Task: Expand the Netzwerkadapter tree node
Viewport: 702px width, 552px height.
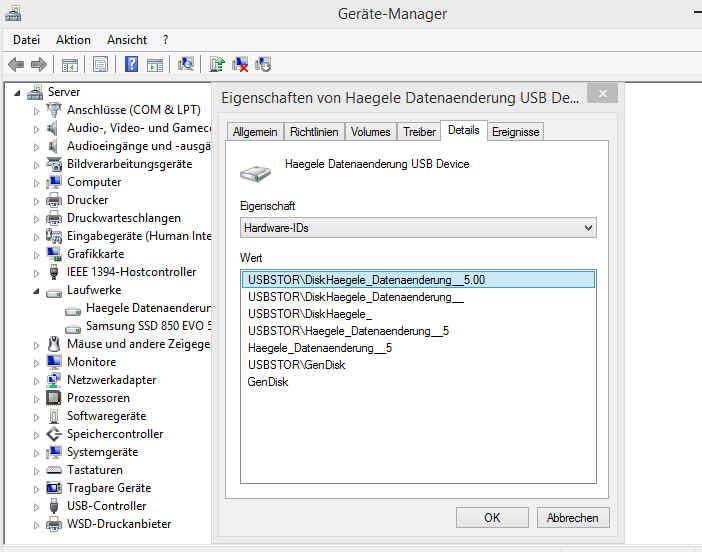Action: [x=37, y=380]
